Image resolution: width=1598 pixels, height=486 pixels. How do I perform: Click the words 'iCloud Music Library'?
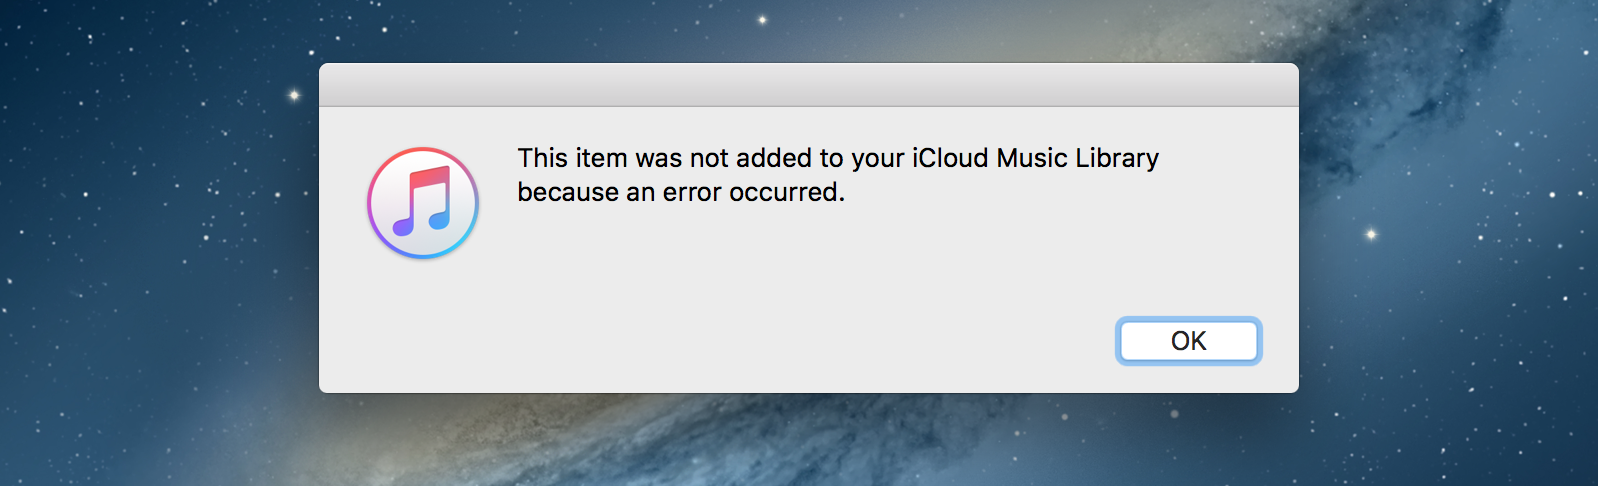[1035, 158]
